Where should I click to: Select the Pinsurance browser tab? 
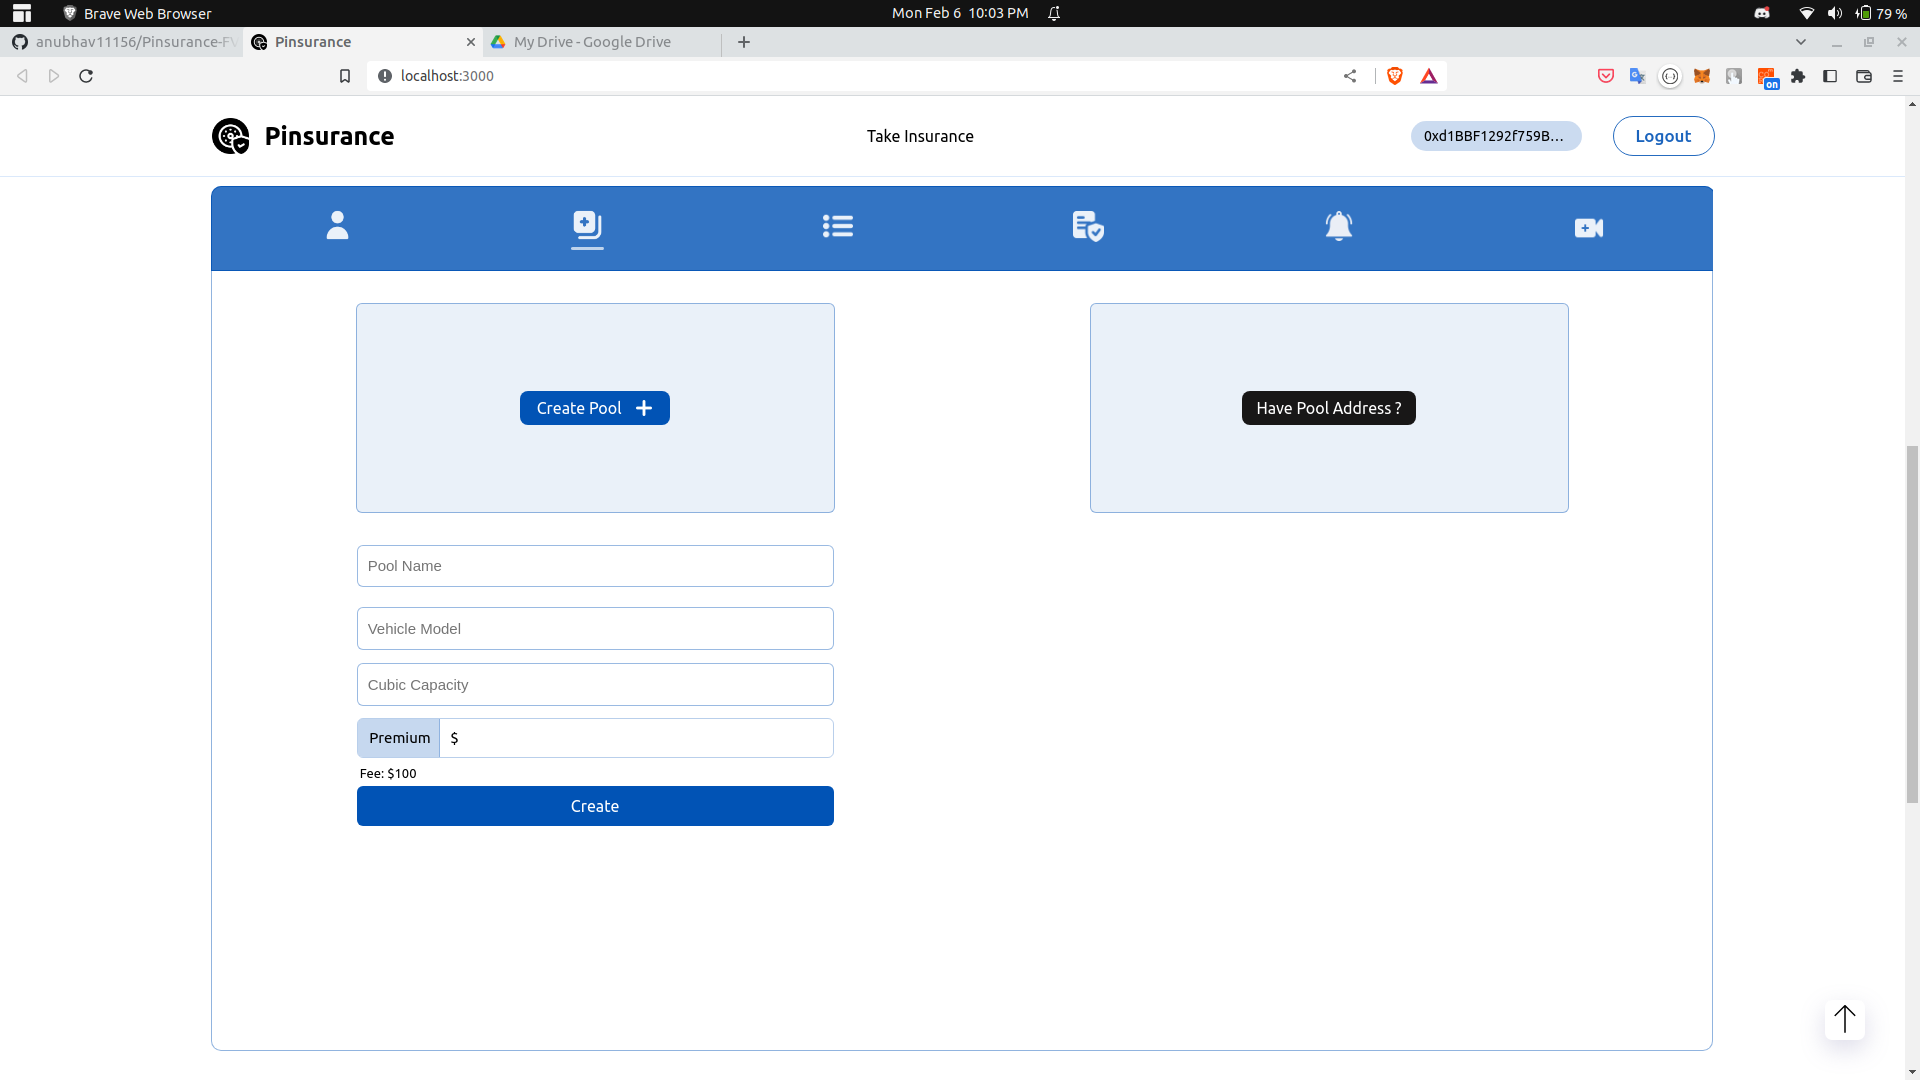(x=363, y=42)
